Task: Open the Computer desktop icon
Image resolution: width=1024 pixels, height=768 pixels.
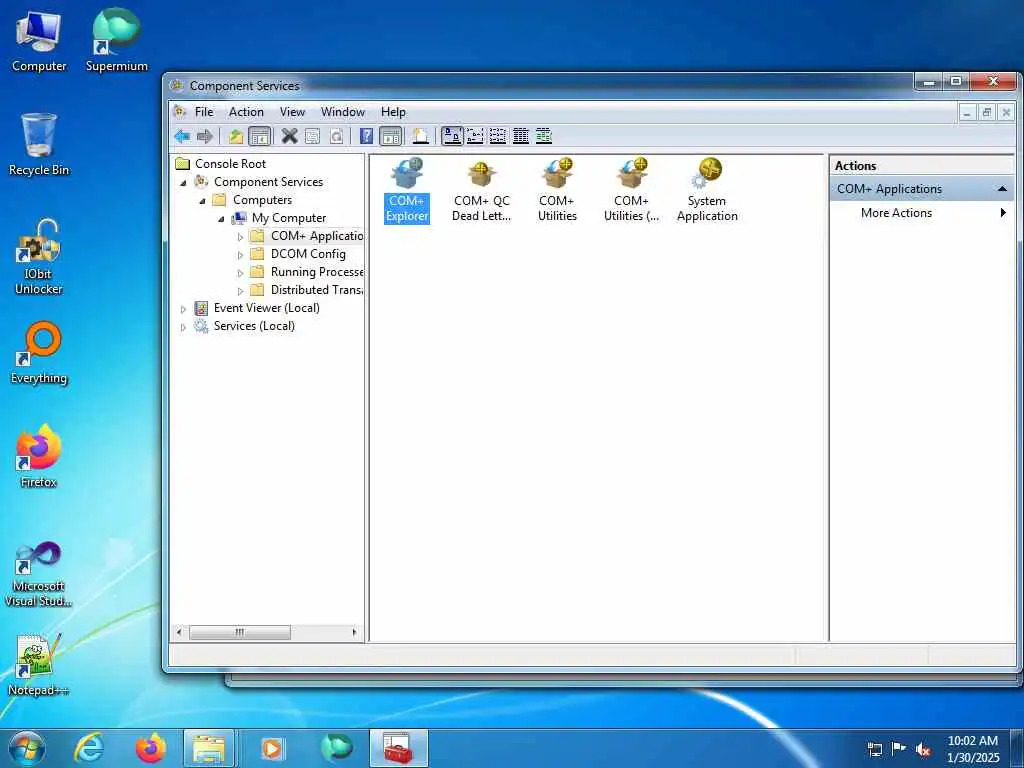Action: coord(39,41)
